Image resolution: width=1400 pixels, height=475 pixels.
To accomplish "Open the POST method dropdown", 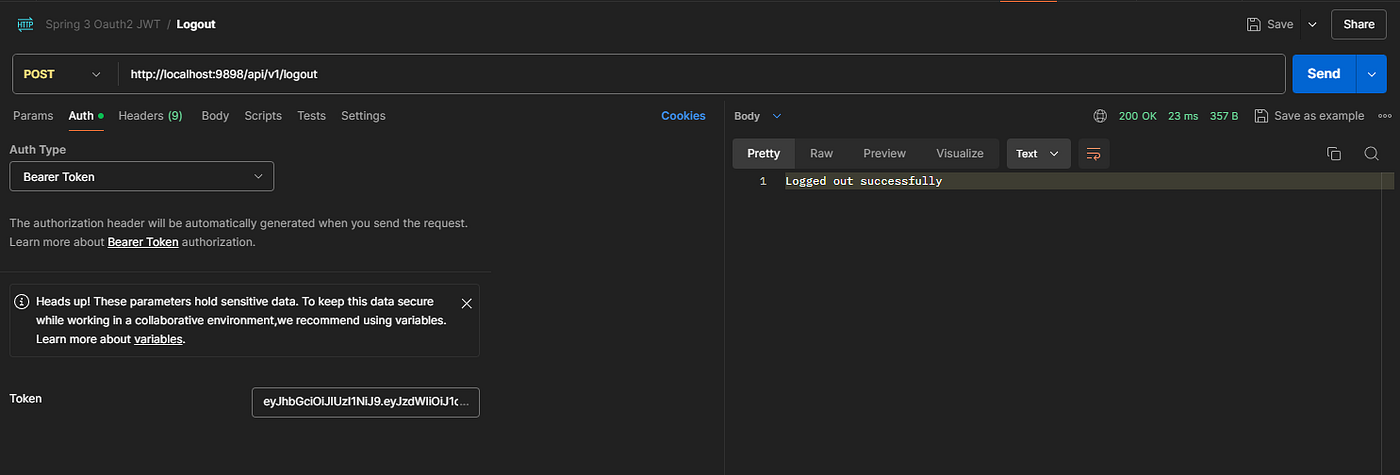I will (64, 74).
